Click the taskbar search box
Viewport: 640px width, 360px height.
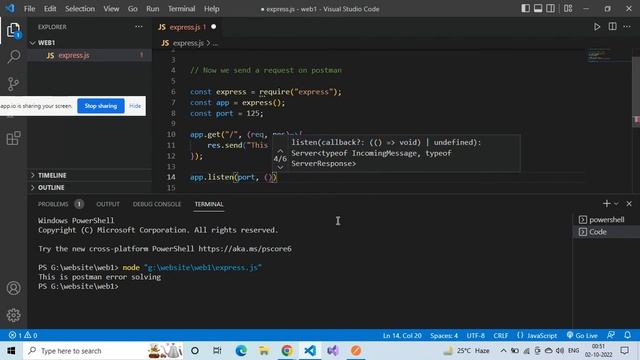click(x=103, y=351)
